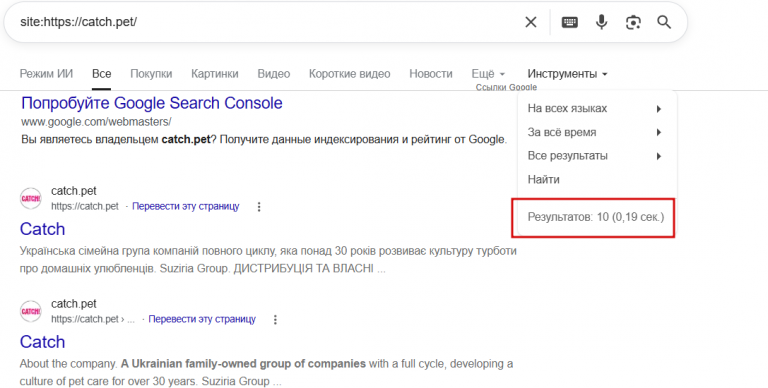Switch to Режим ИИ tab

coord(46,74)
